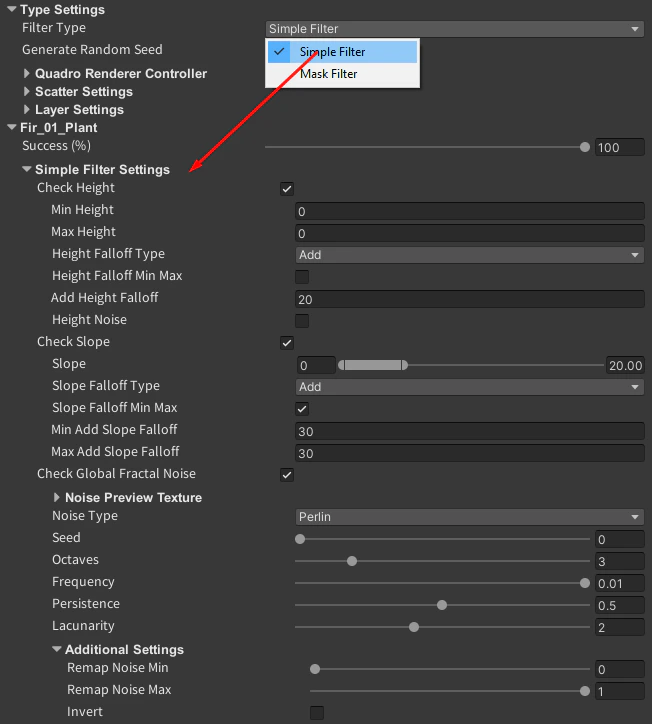This screenshot has height=724, width=652.
Task: Enable the Invert checkbox
Action: click(x=317, y=712)
